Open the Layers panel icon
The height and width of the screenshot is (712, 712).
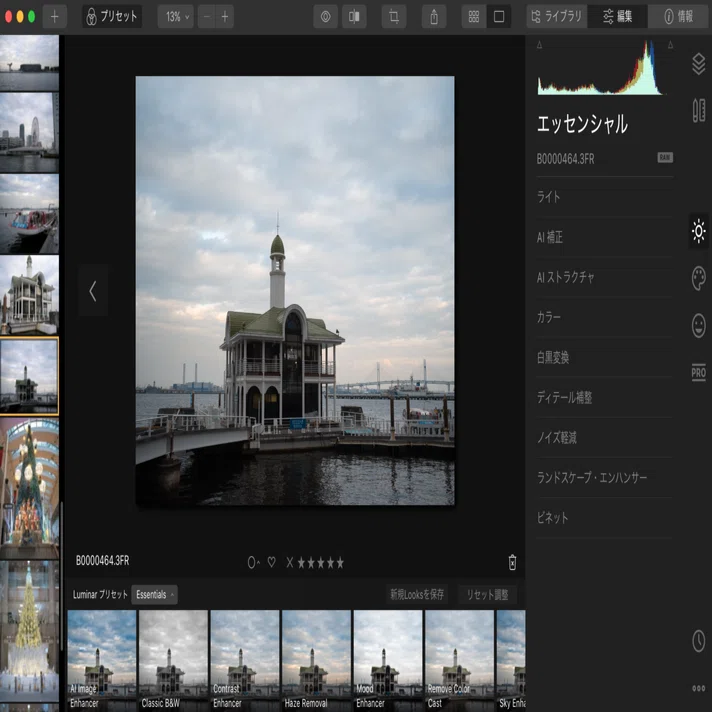(x=698, y=64)
